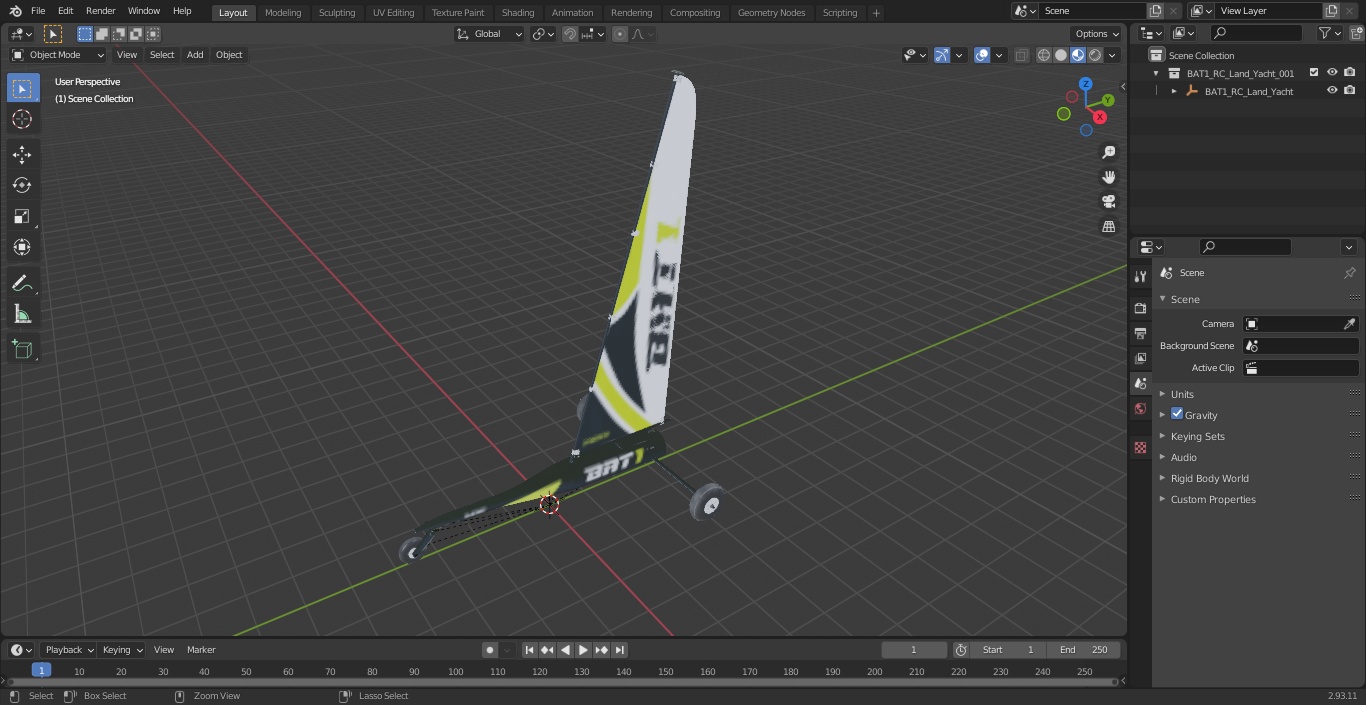Open the viewport Options dropdown
Viewport: 1366px width, 705px height.
click(1098, 34)
